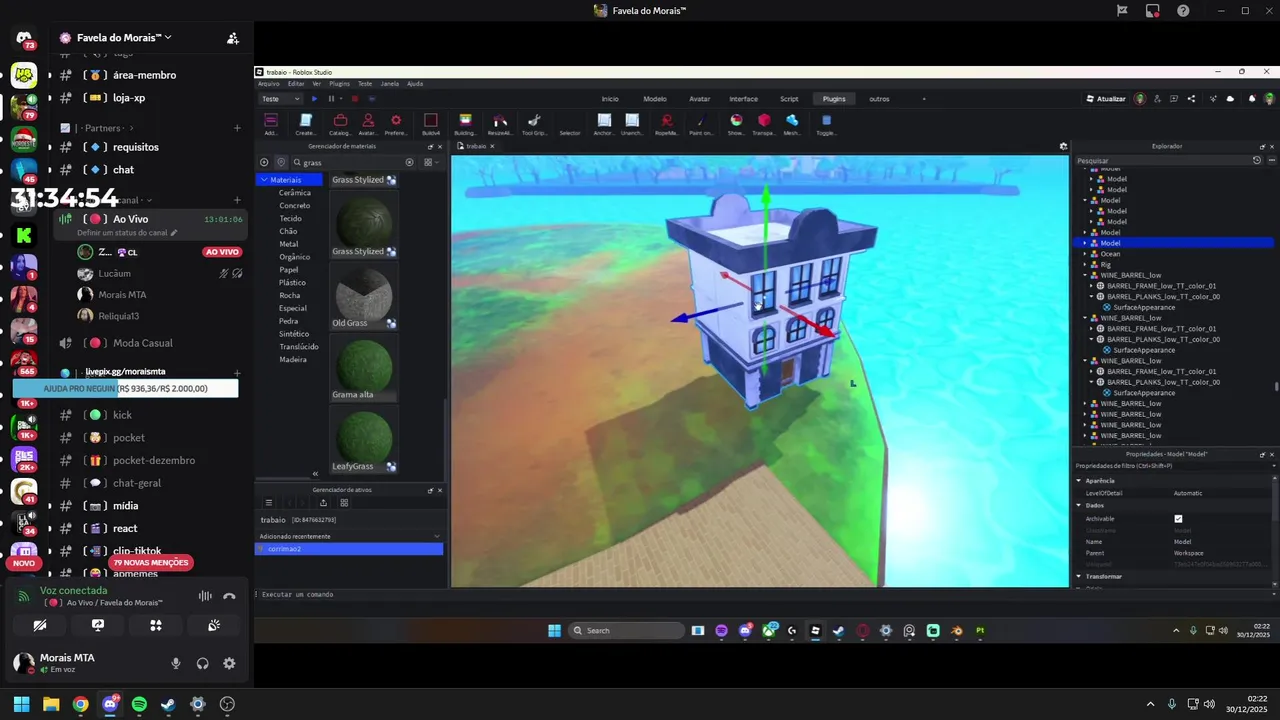This screenshot has height=720, width=1280.
Task: Open the Plugins menu in menu bar
Action: tap(339, 84)
